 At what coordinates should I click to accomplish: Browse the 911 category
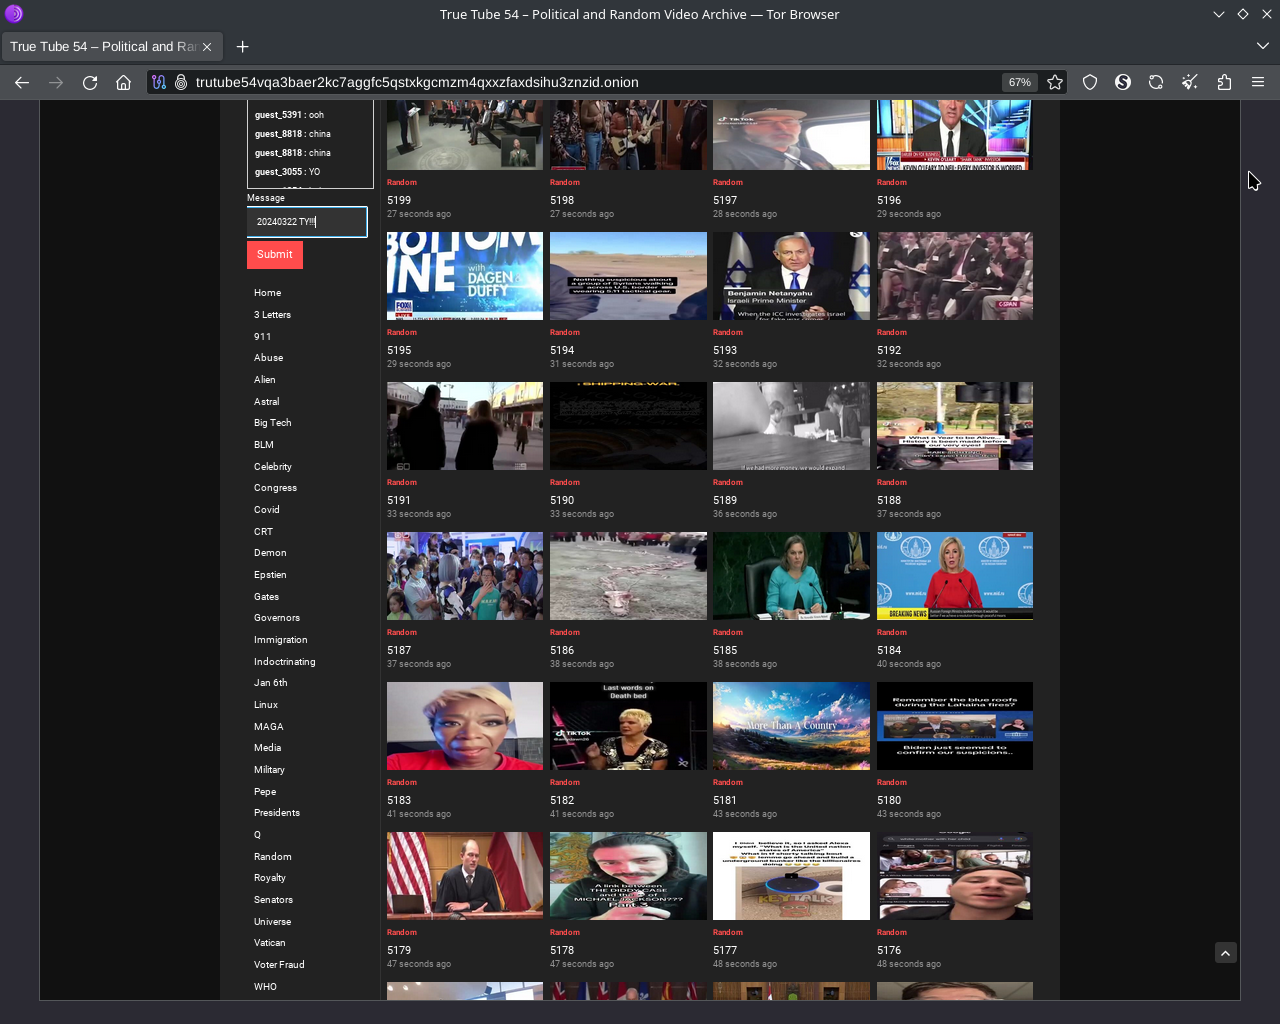click(x=263, y=337)
